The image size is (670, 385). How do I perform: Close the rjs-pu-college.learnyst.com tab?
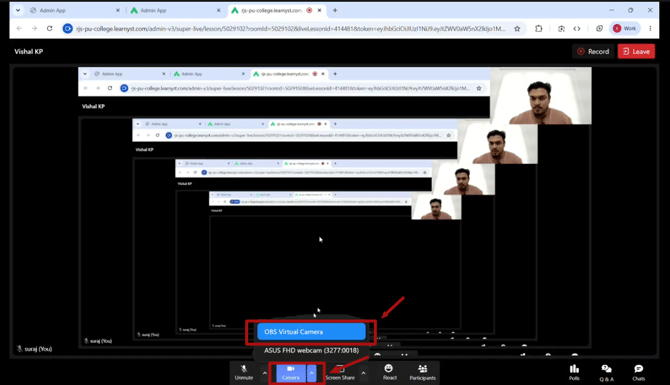tap(319, 10)
